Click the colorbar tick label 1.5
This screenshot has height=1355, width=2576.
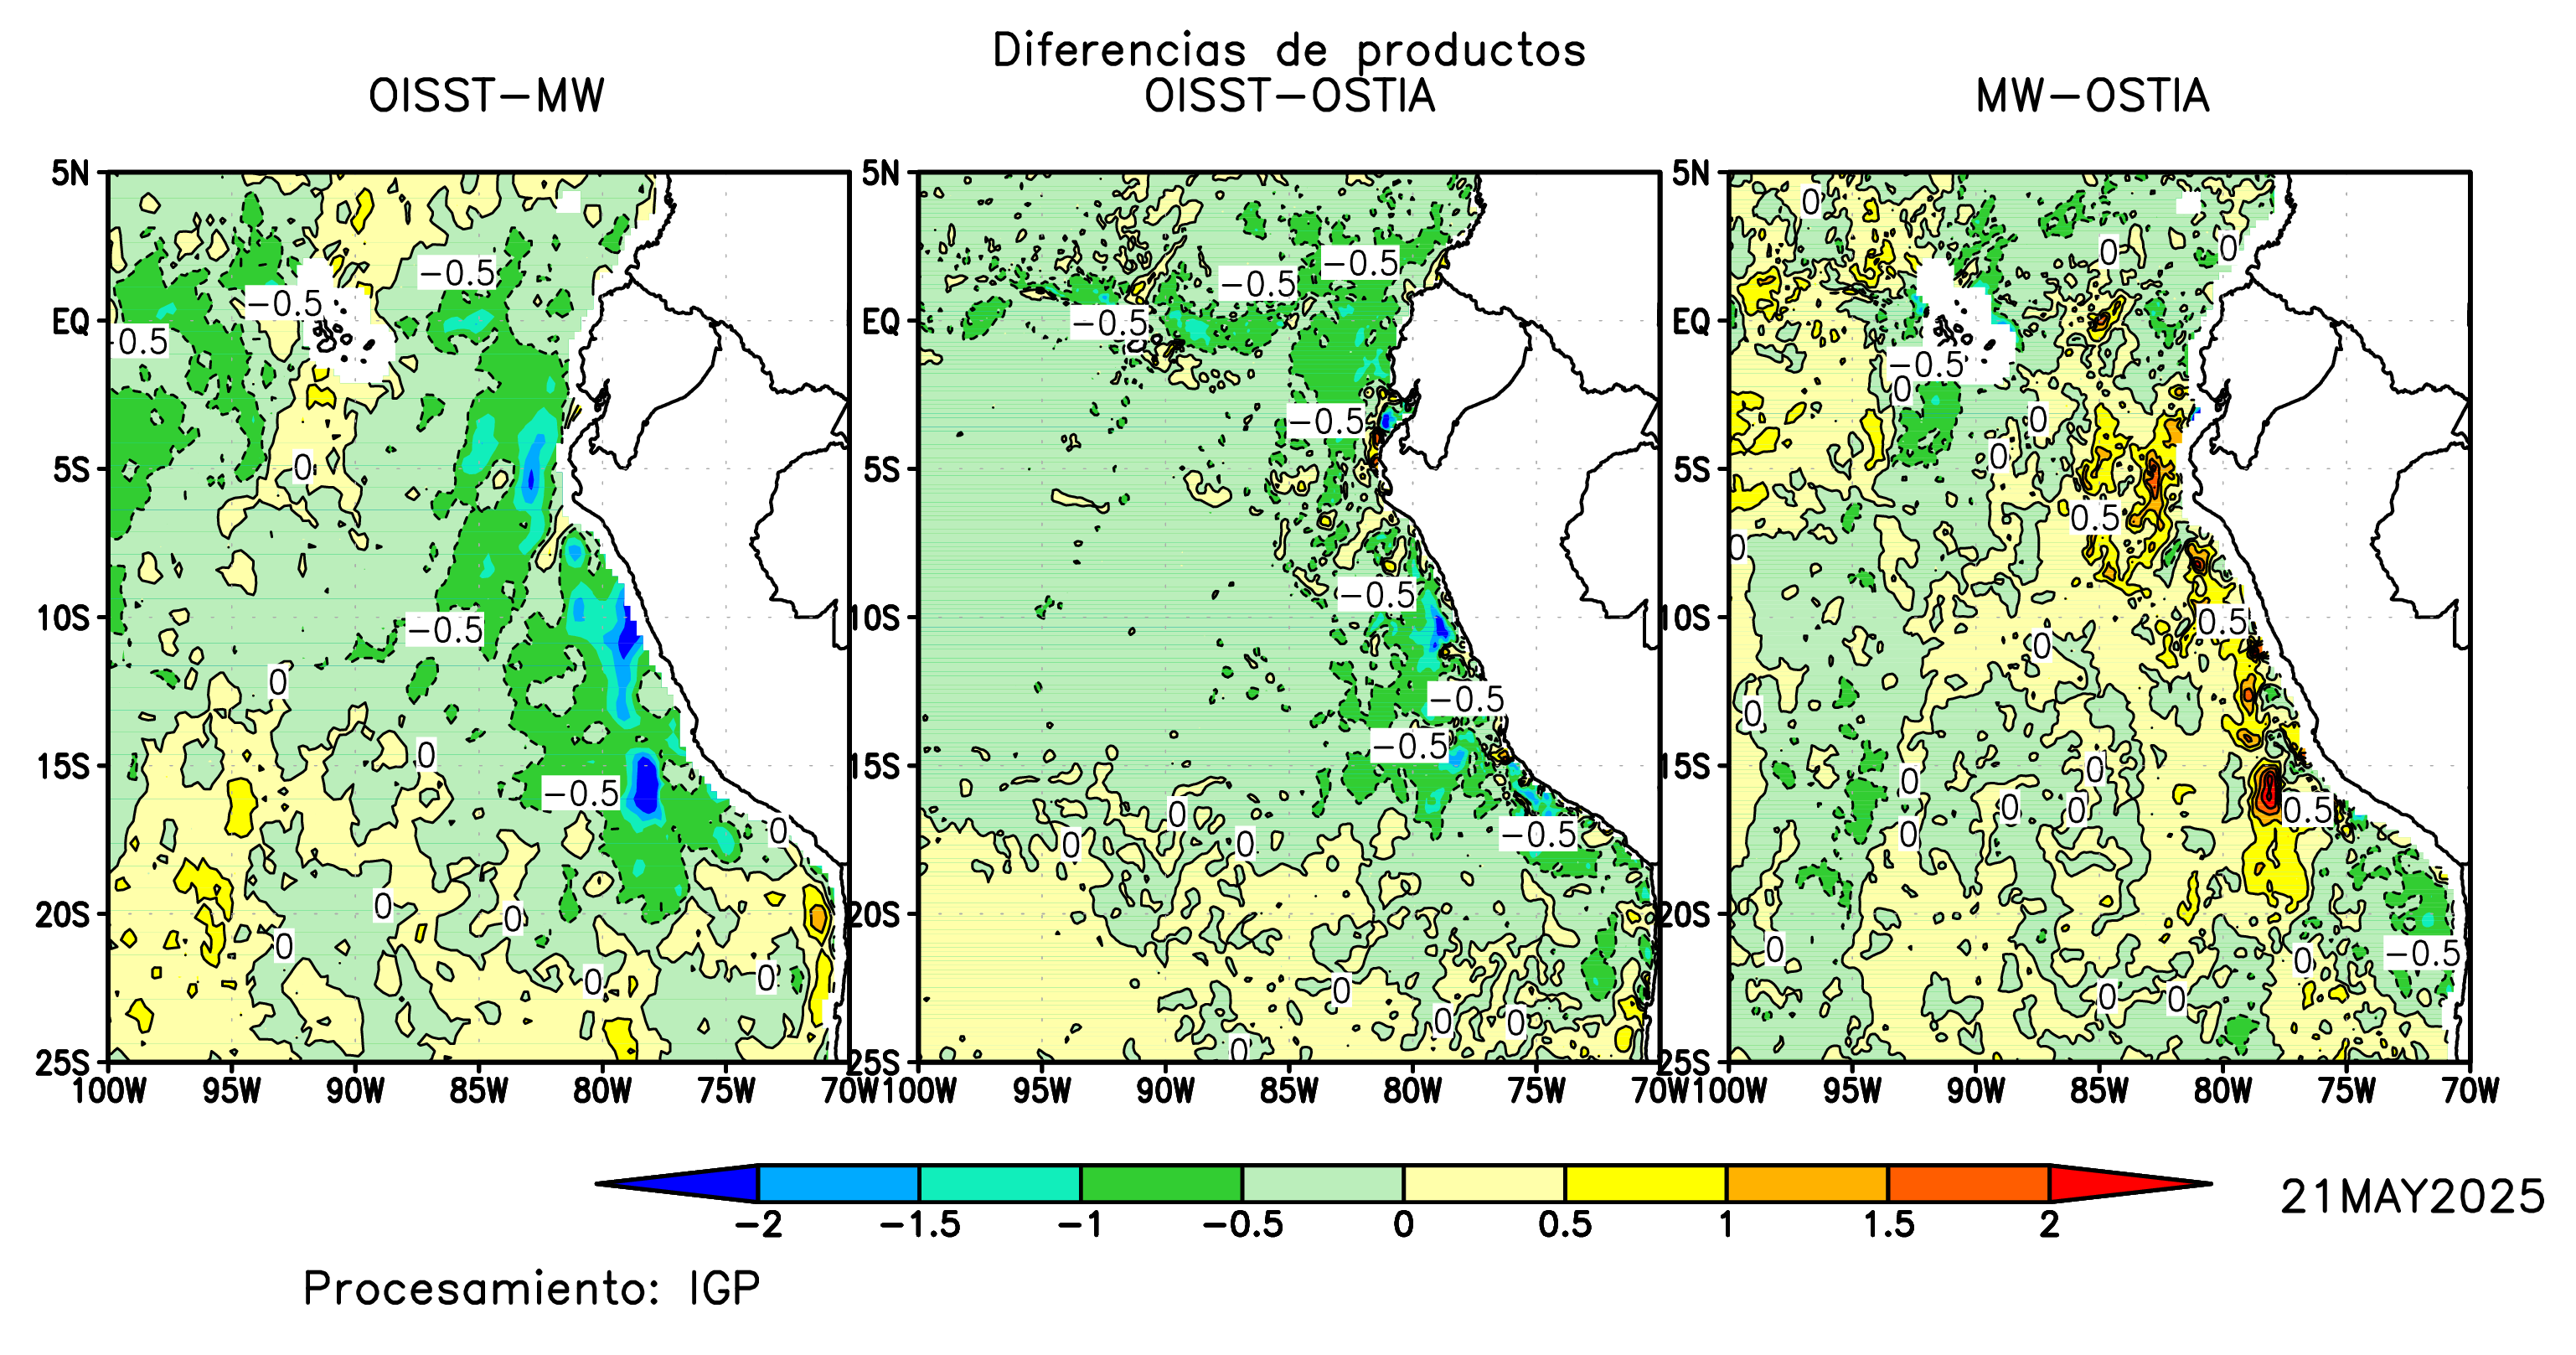pos(1888,1224)
